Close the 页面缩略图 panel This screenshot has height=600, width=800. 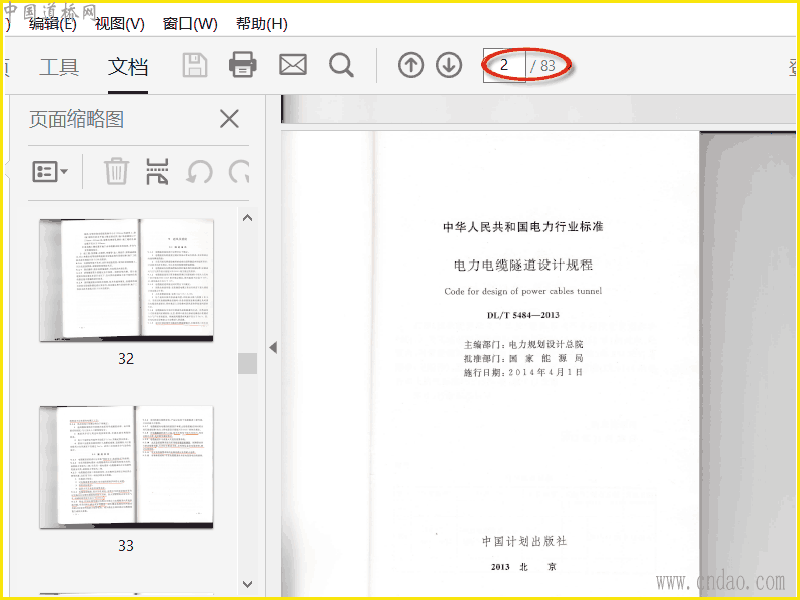229,119
